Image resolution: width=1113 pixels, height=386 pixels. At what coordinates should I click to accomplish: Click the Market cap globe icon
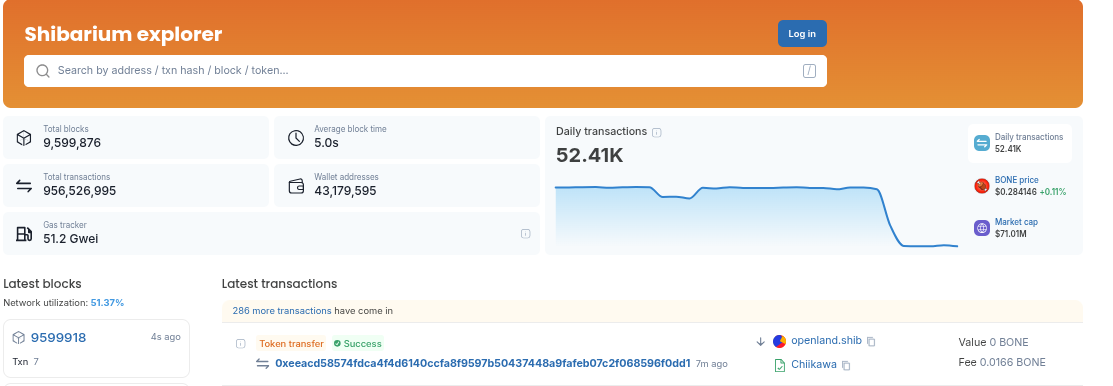click(x=982, y=228)
